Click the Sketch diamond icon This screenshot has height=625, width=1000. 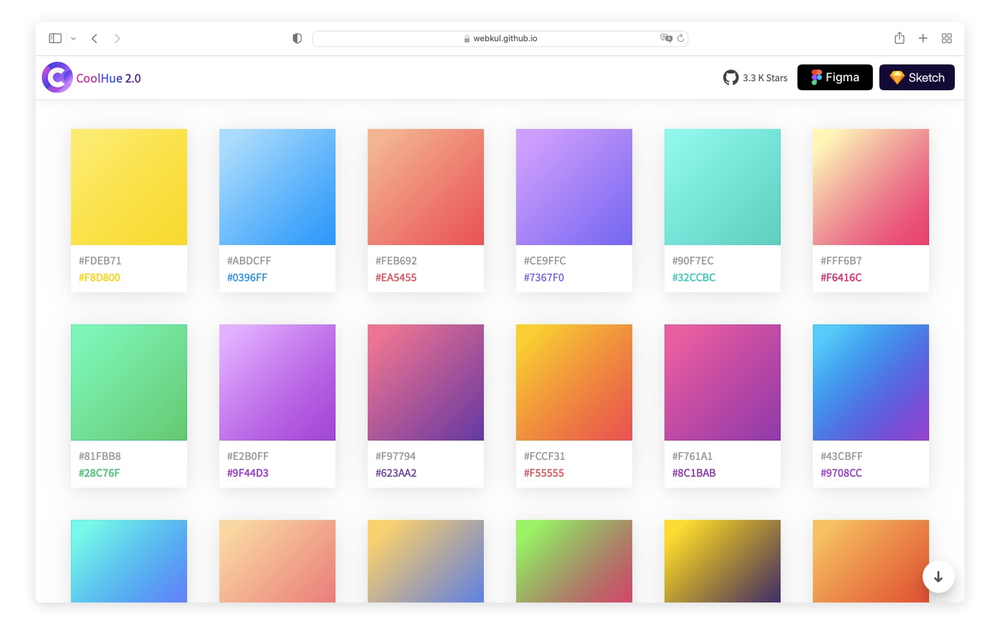click(897, 77)
